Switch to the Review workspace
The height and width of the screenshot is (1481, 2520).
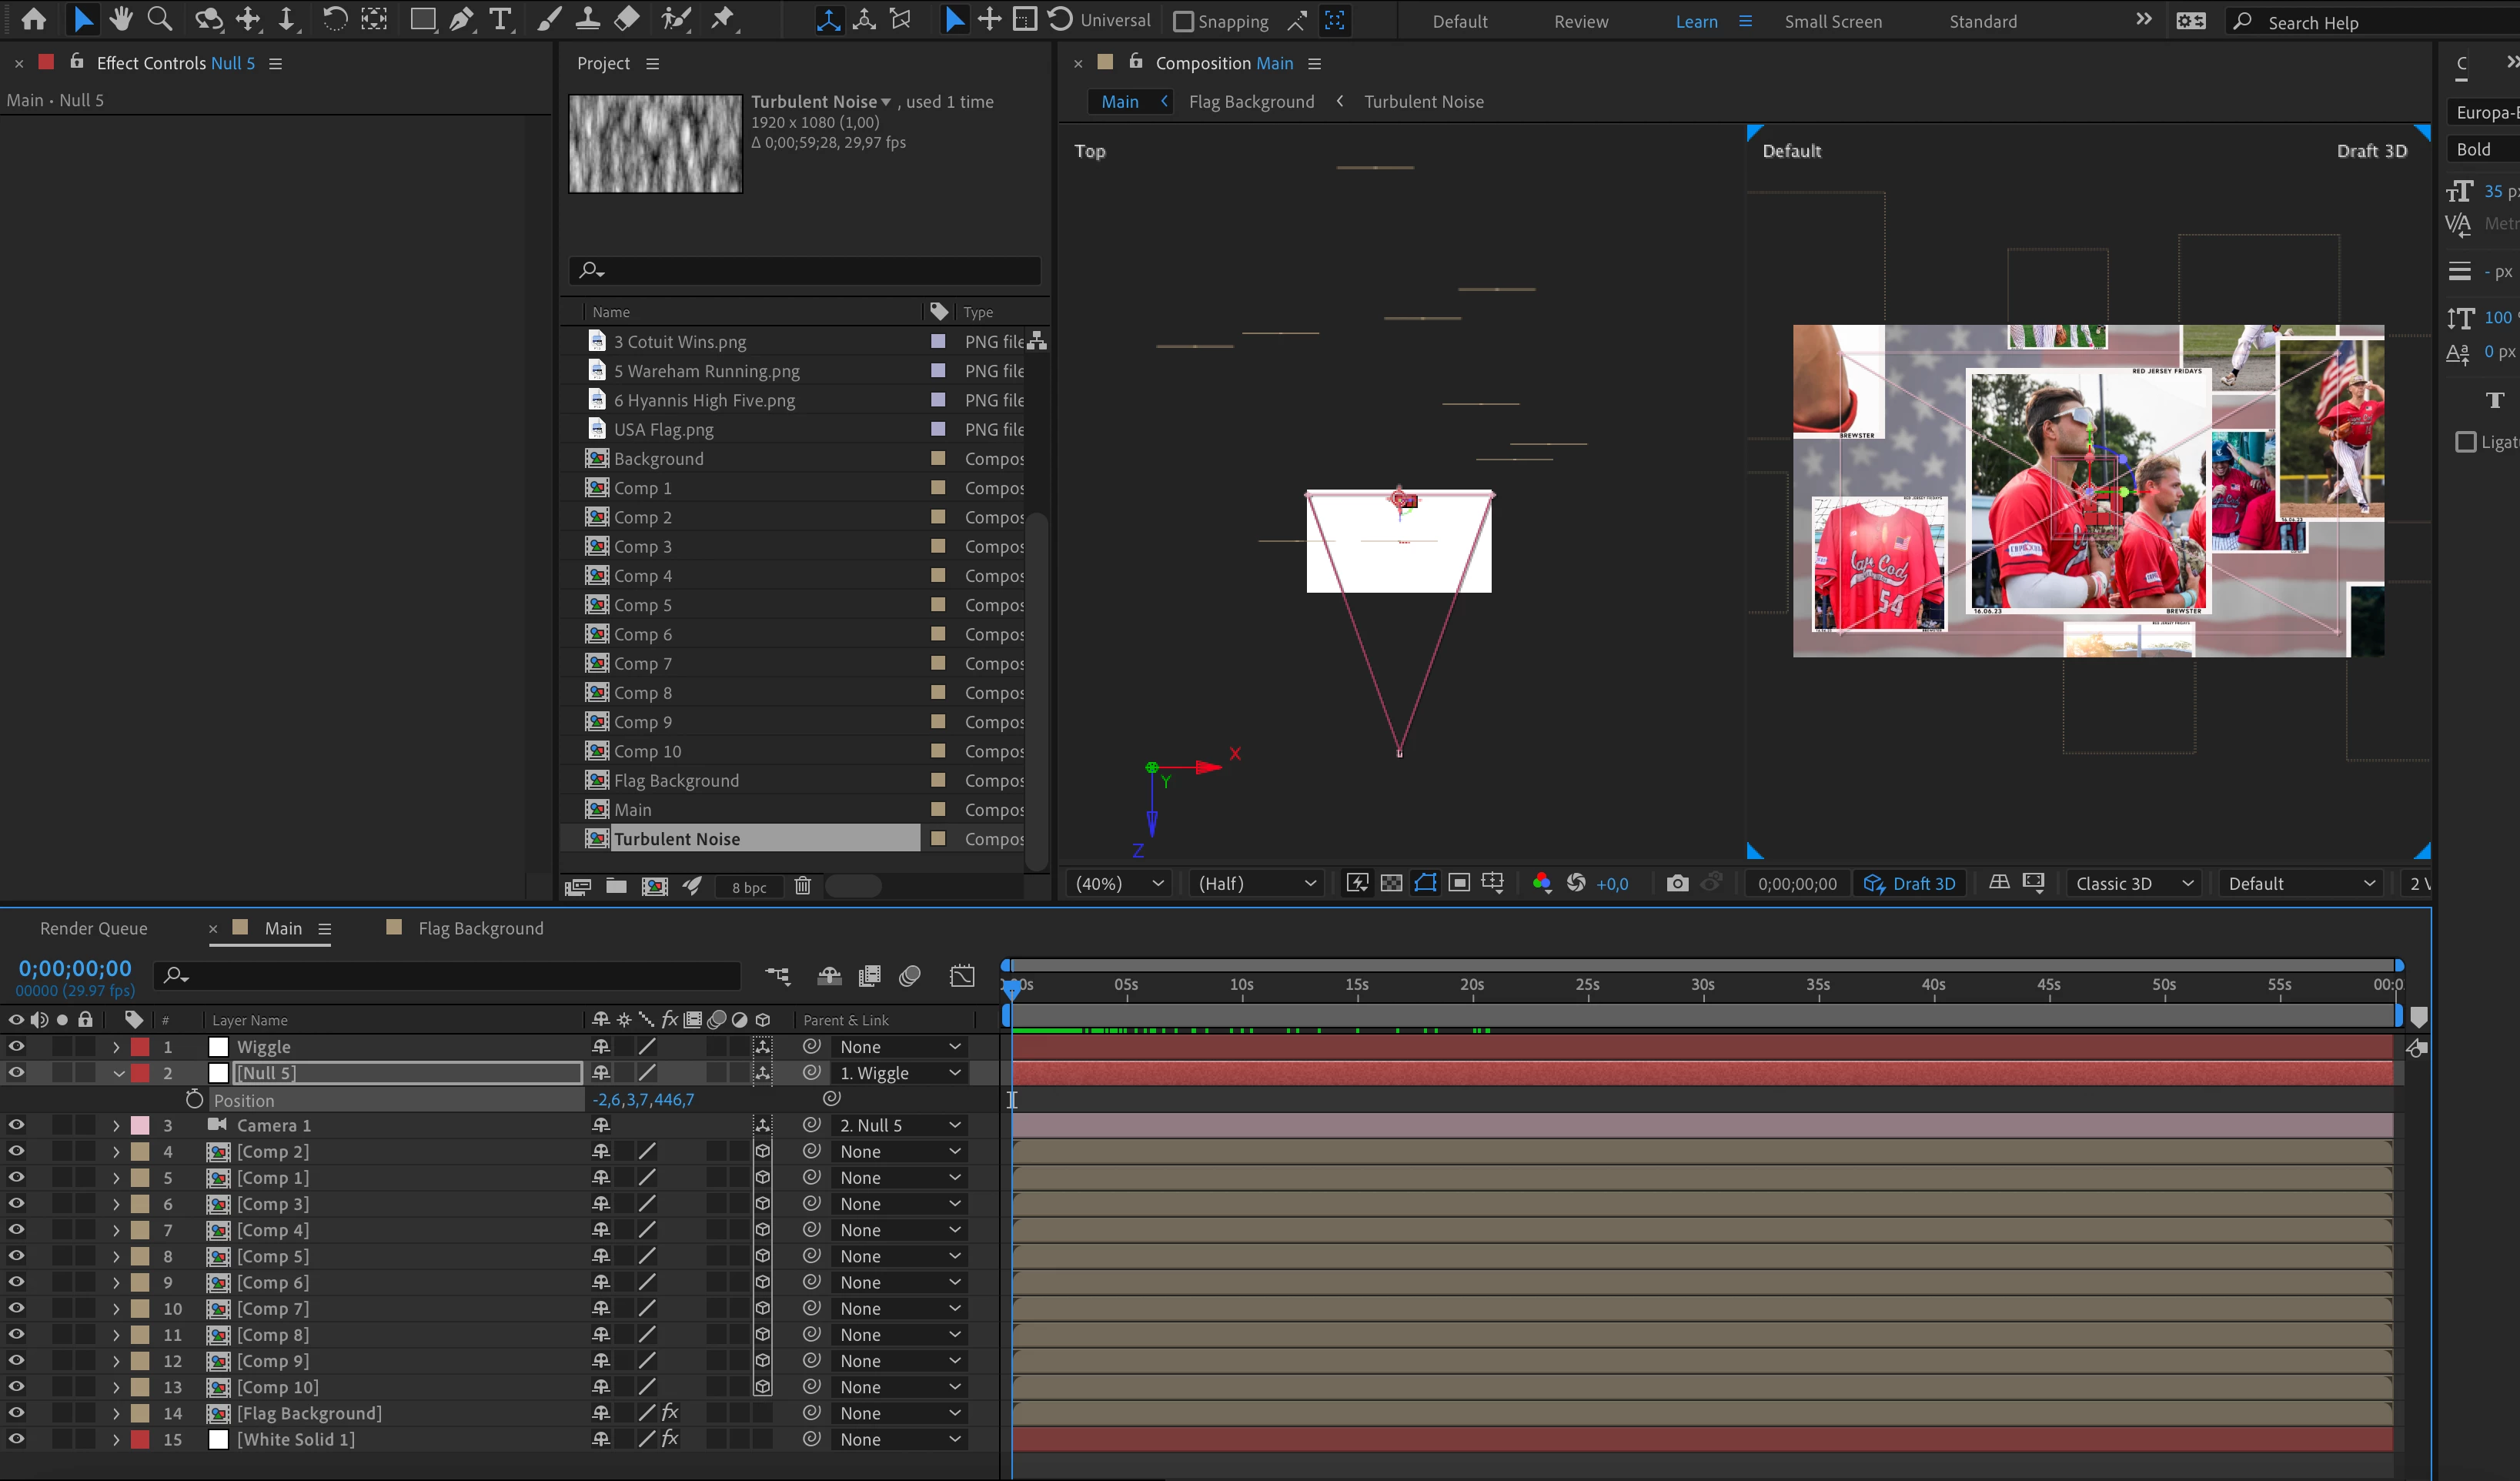tap(1580, 21)
